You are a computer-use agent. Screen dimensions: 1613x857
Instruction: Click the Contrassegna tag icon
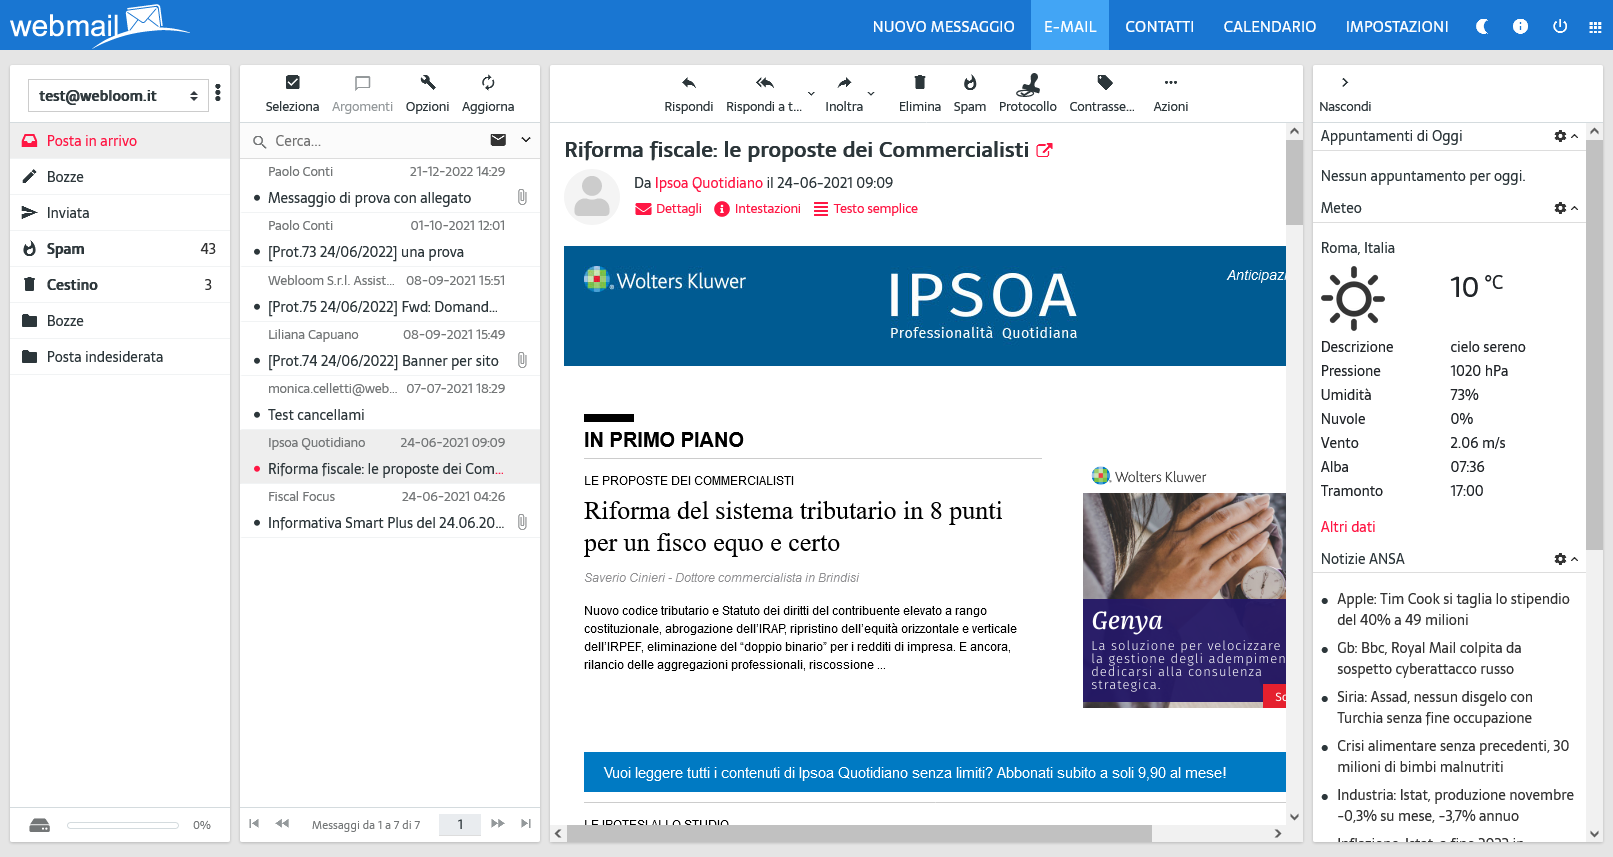pos(1104,83)
